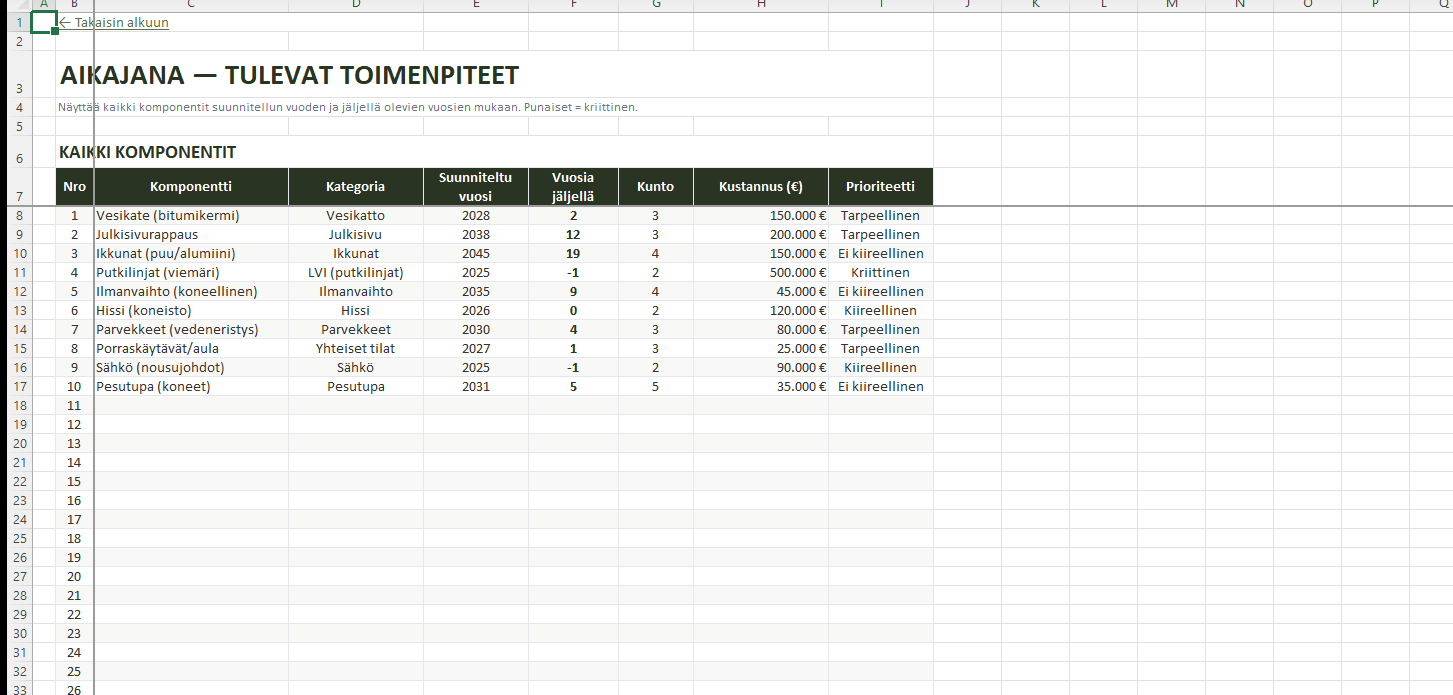Click the LVI (putkilinjat) category cell

click(x=355, y=272)
